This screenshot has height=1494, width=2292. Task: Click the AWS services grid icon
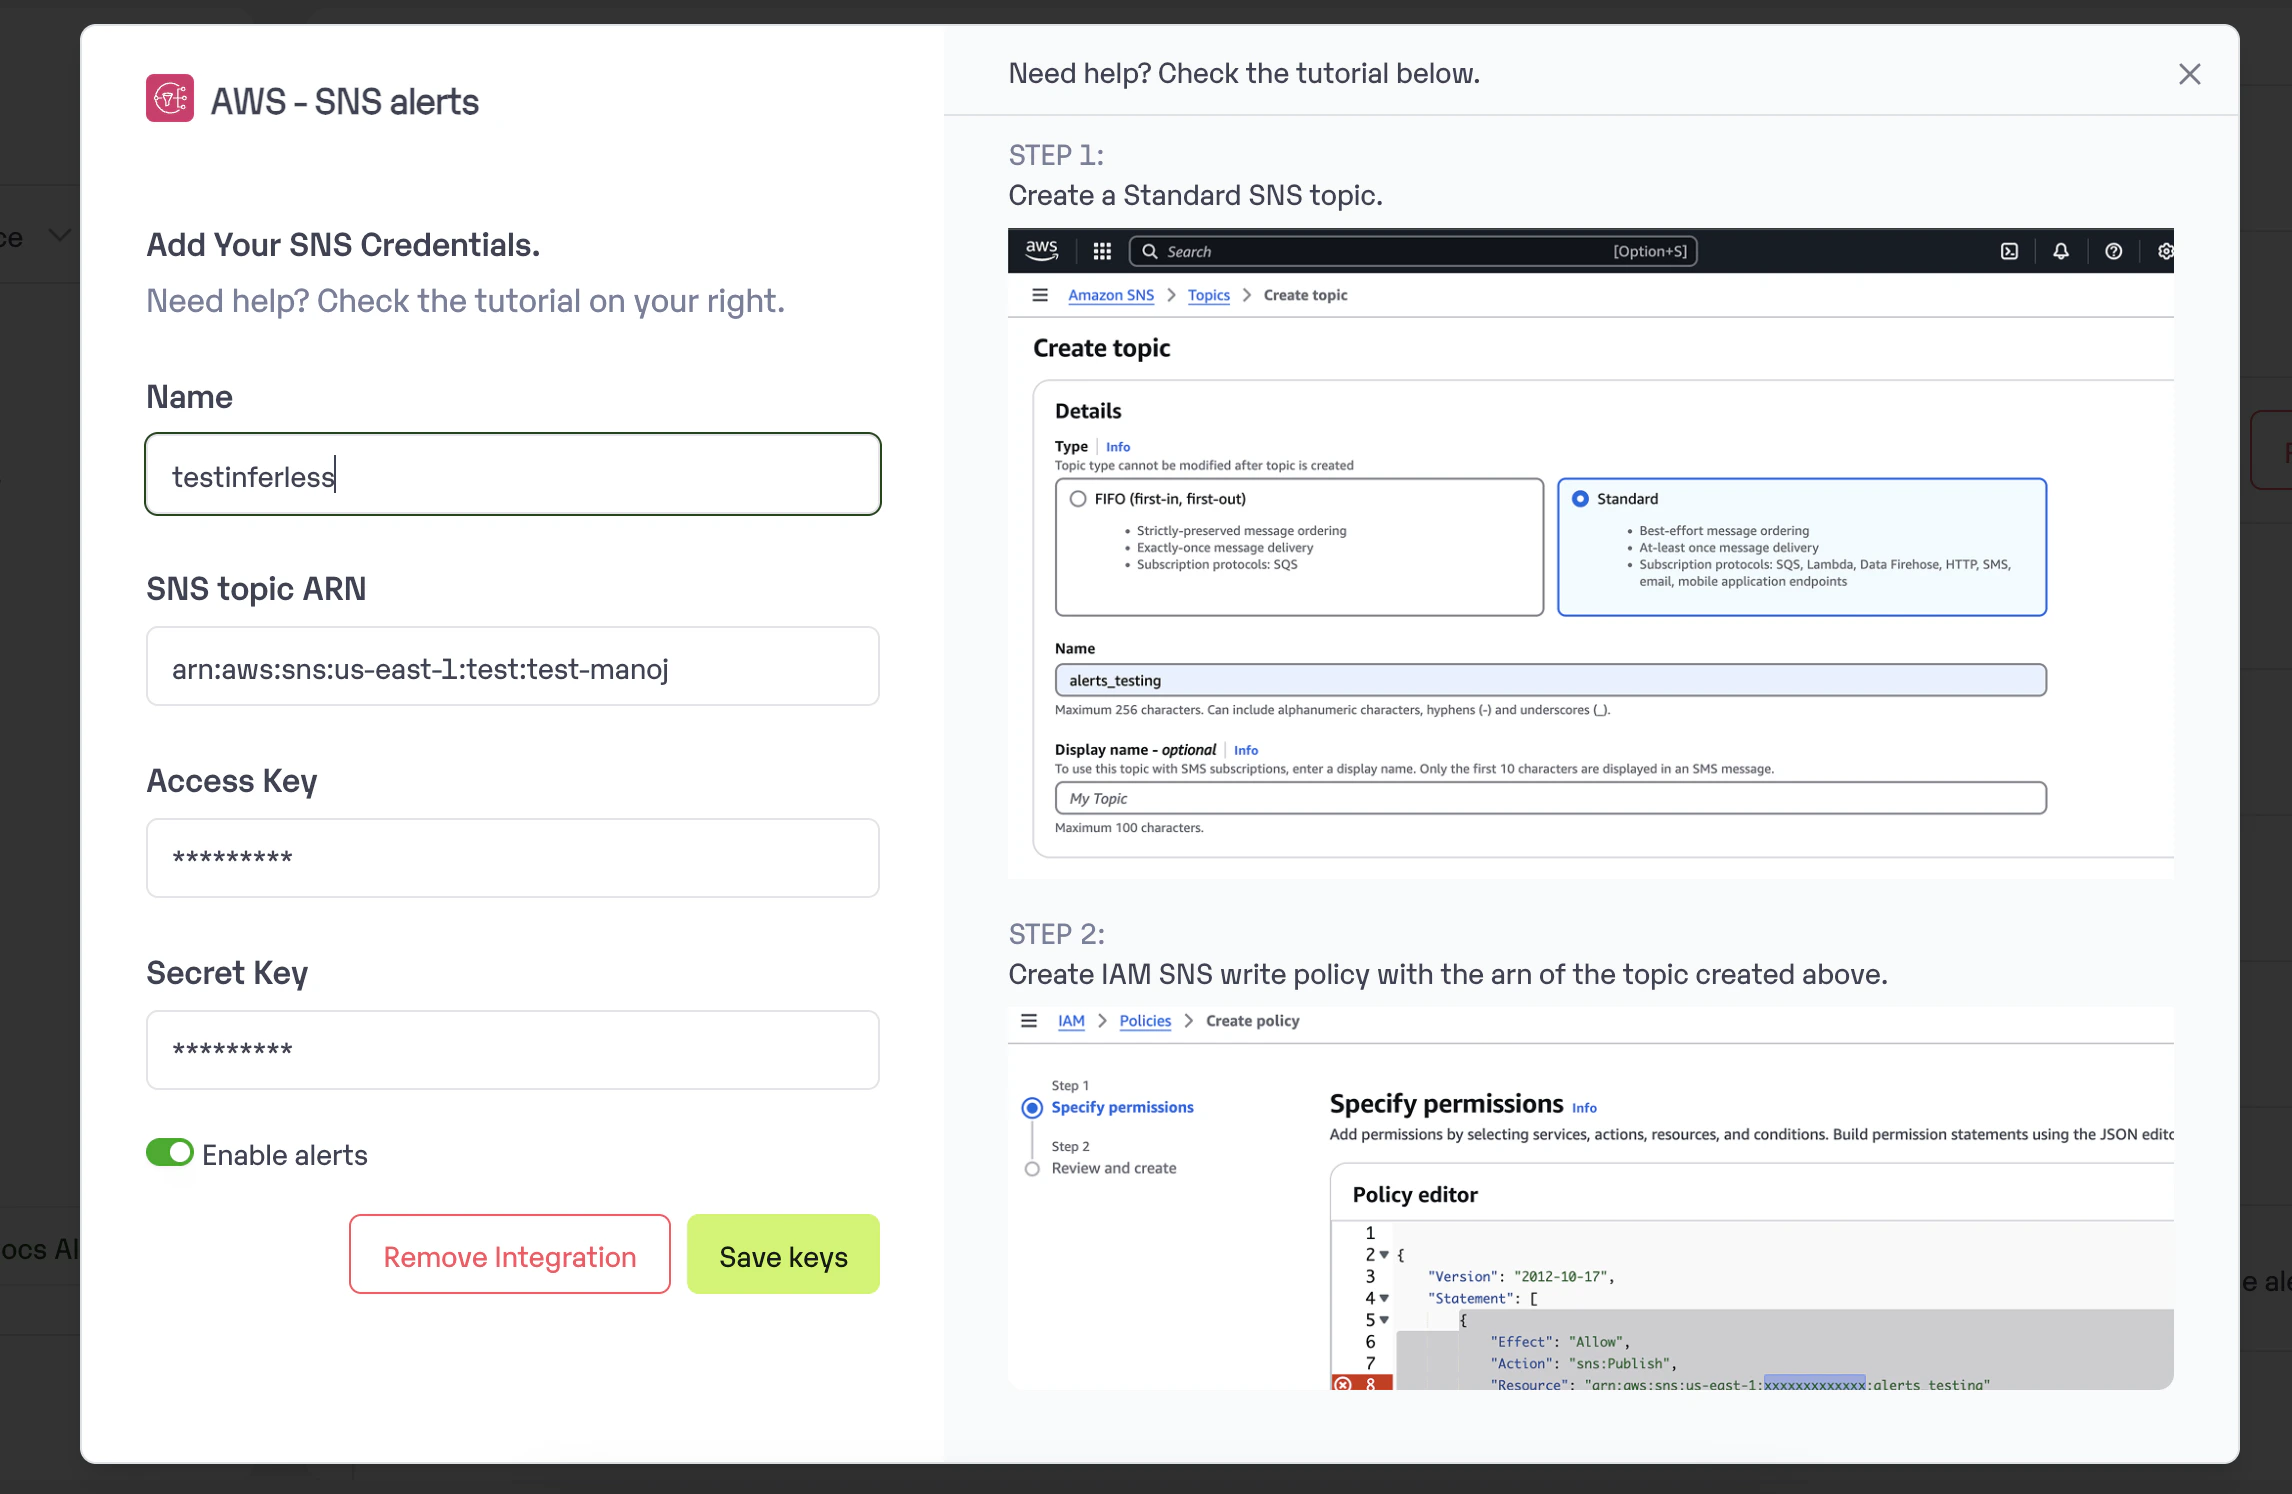(x=1102, y=251)
